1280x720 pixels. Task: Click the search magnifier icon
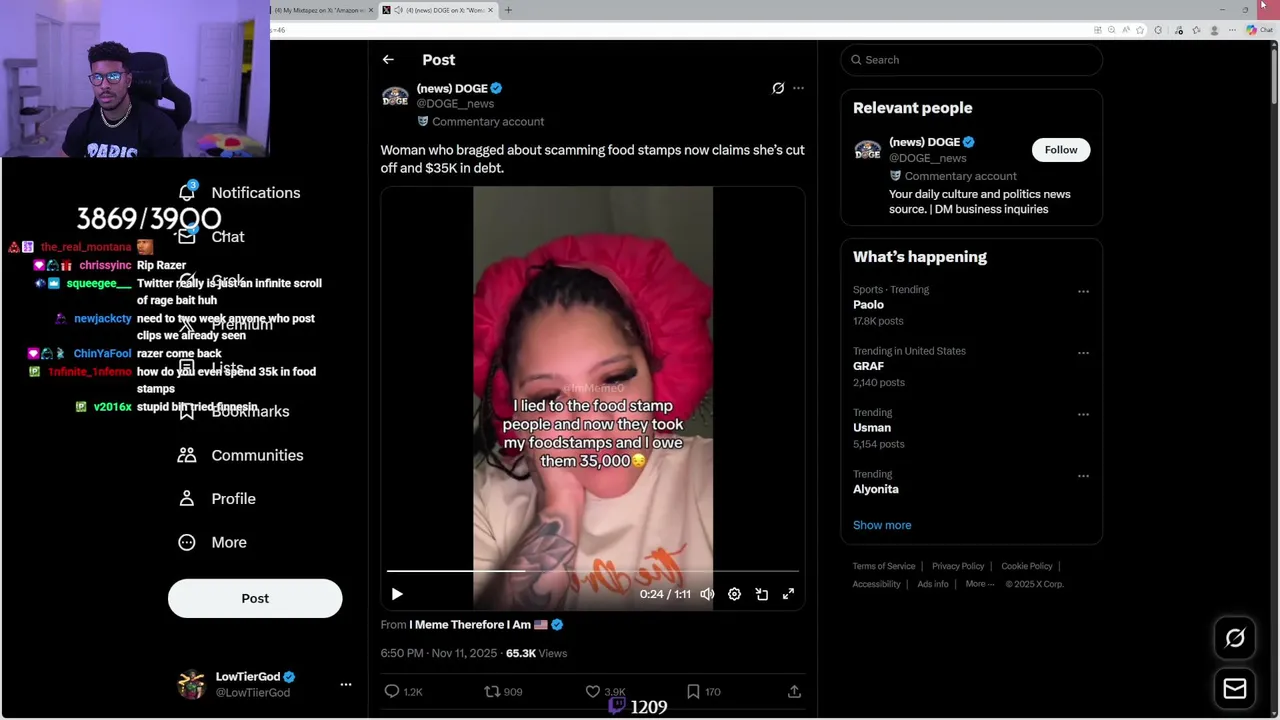point(856,60)
